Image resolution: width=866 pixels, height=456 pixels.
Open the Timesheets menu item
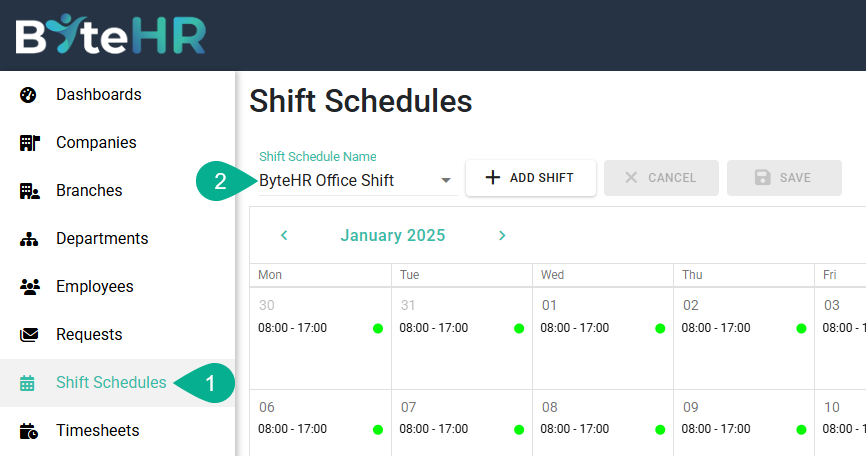click(98, 431)
